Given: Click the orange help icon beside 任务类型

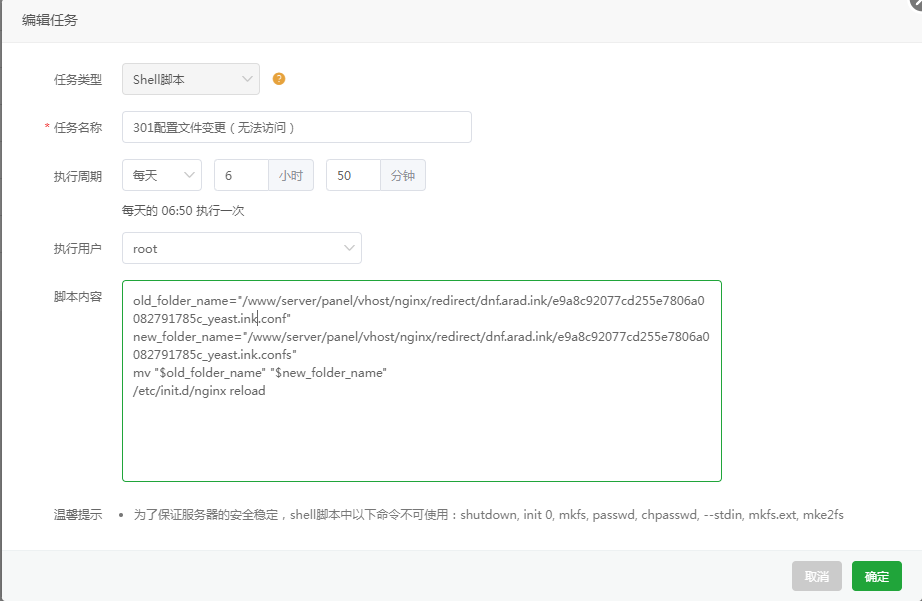Looking at the screenshot, I should coord(278,79).
